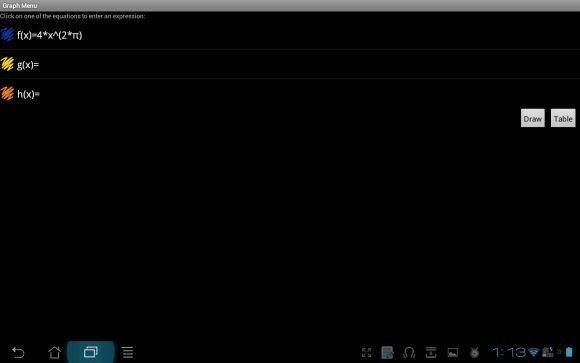This screenshot has width=580, height=363.
Task: Tap the blue battery icon
Action: pyautogui.click(x=570, y=352)
